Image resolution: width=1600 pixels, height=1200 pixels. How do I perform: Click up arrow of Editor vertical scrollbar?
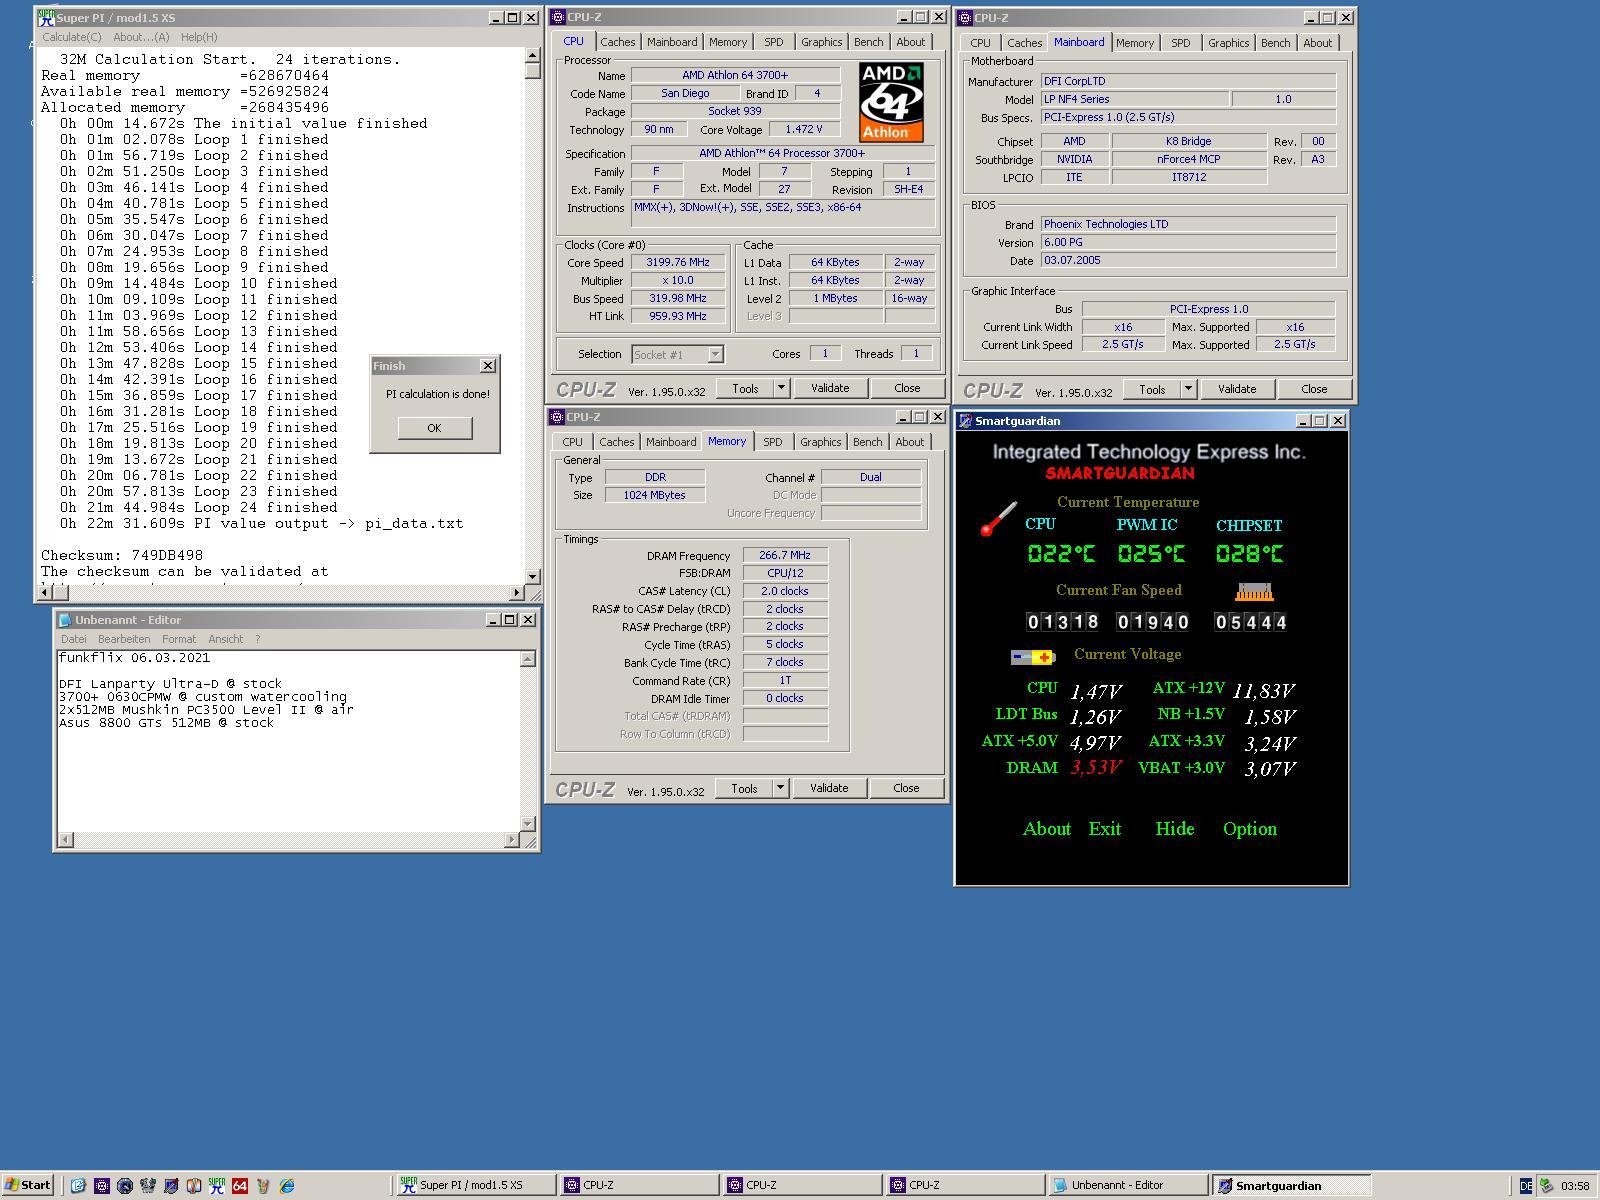(528, 659)
